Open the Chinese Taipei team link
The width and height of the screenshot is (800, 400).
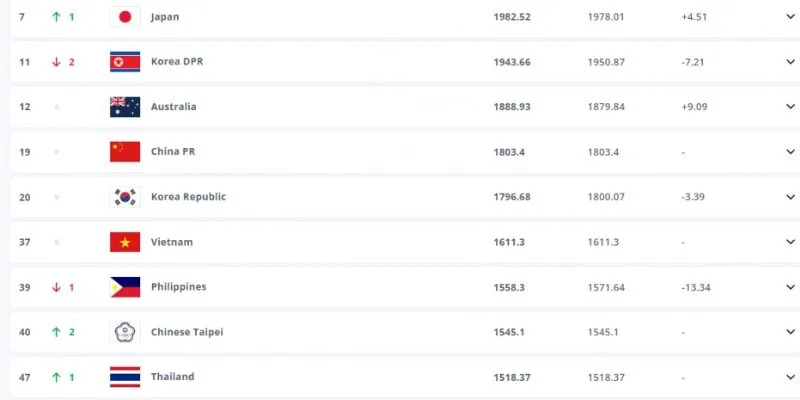tap(186, 332)
